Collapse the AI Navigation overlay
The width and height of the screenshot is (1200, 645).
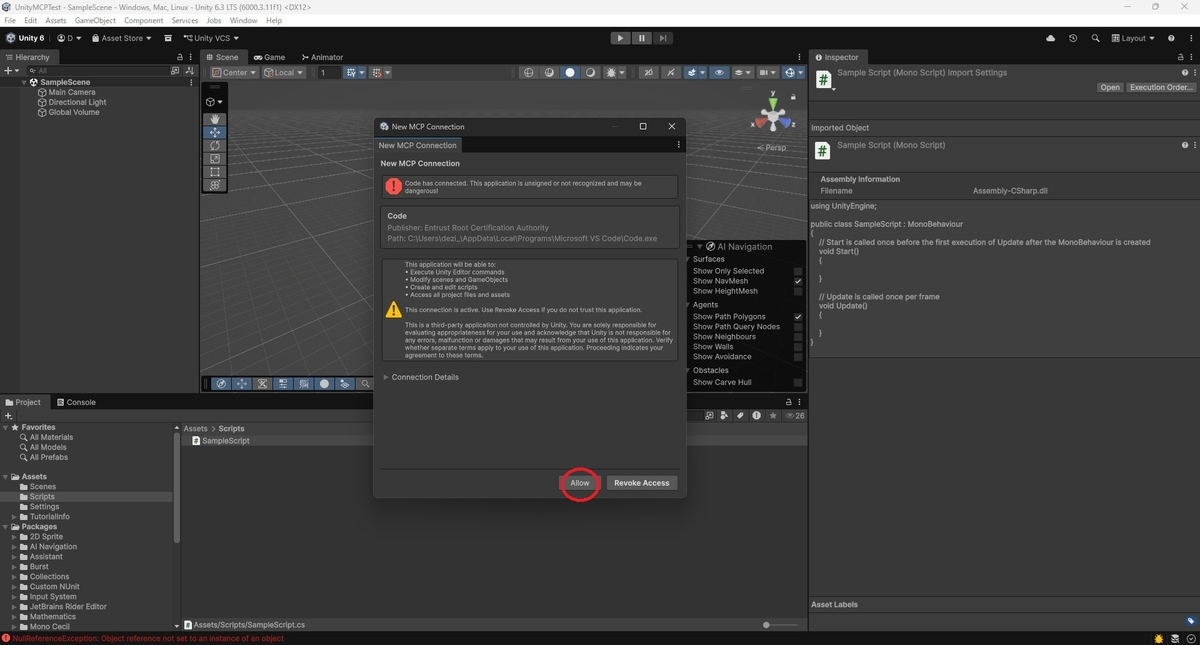(x=700, y=246)
